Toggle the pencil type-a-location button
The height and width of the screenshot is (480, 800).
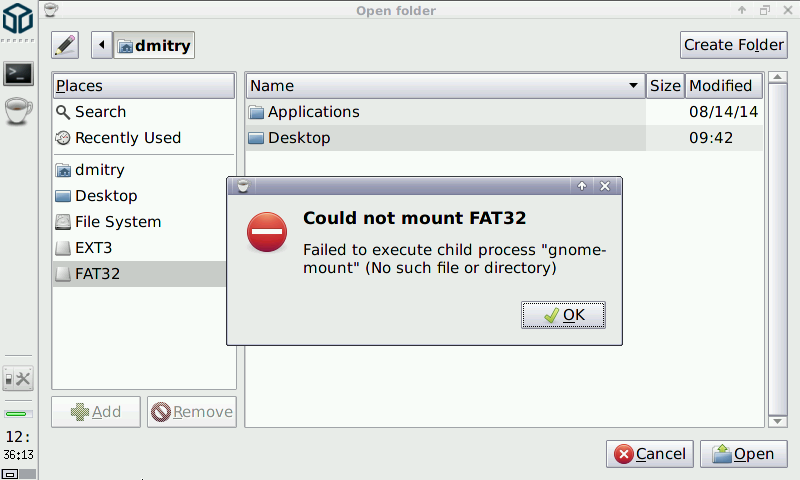(65, 45)
